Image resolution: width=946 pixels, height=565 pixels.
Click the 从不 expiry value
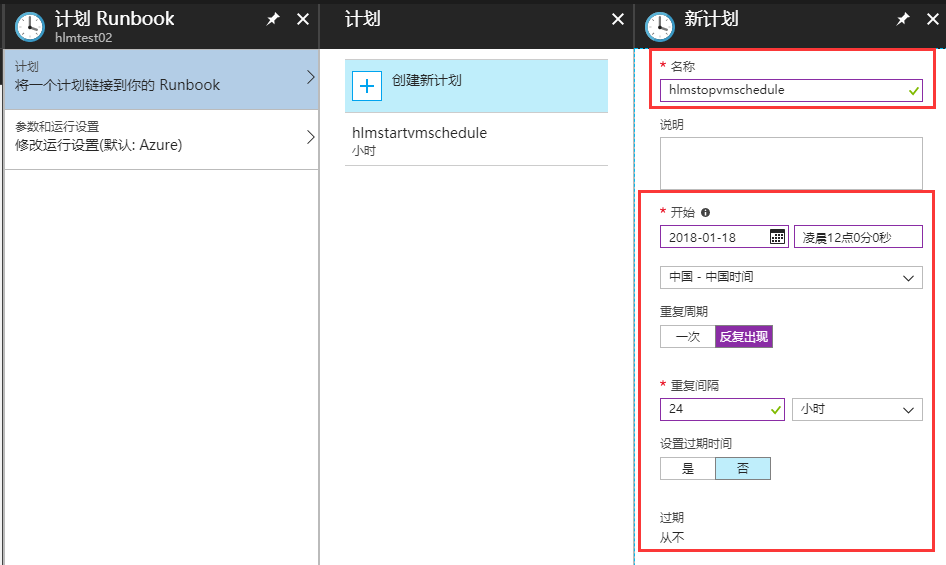(x=672, y=537)
